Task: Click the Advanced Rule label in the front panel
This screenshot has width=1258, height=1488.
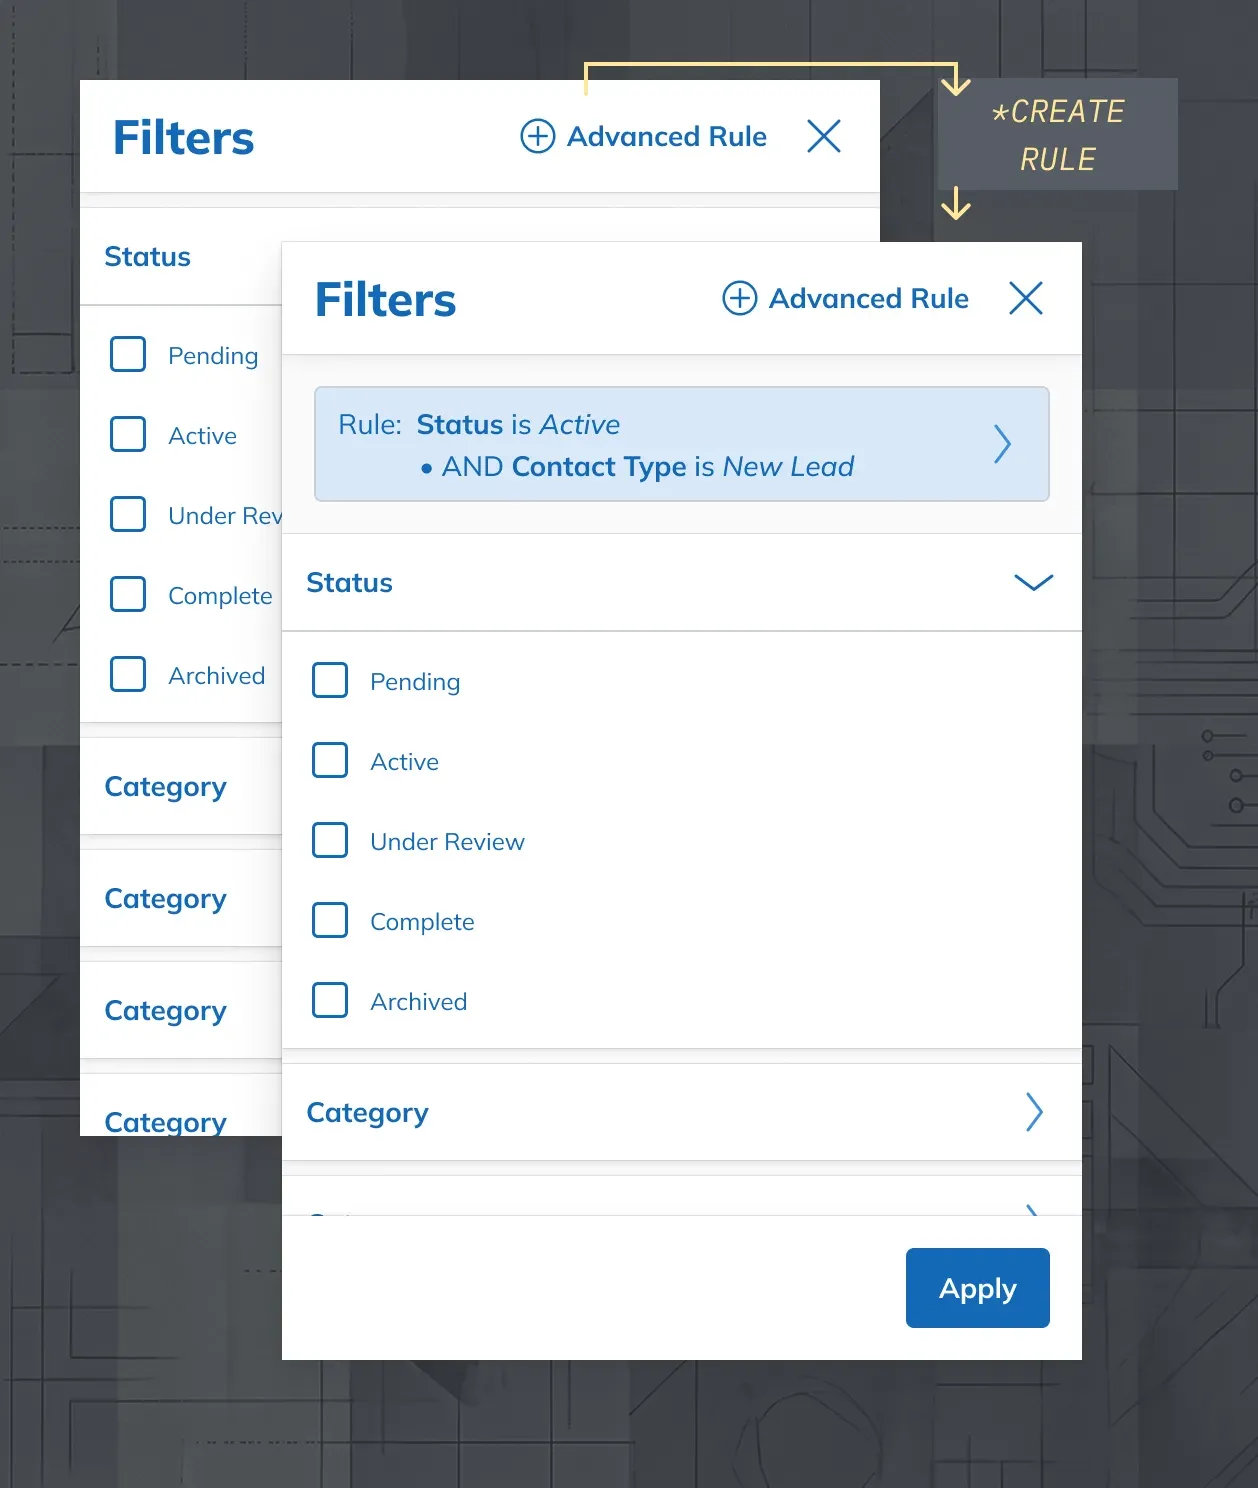Action: tap(868, 298)
